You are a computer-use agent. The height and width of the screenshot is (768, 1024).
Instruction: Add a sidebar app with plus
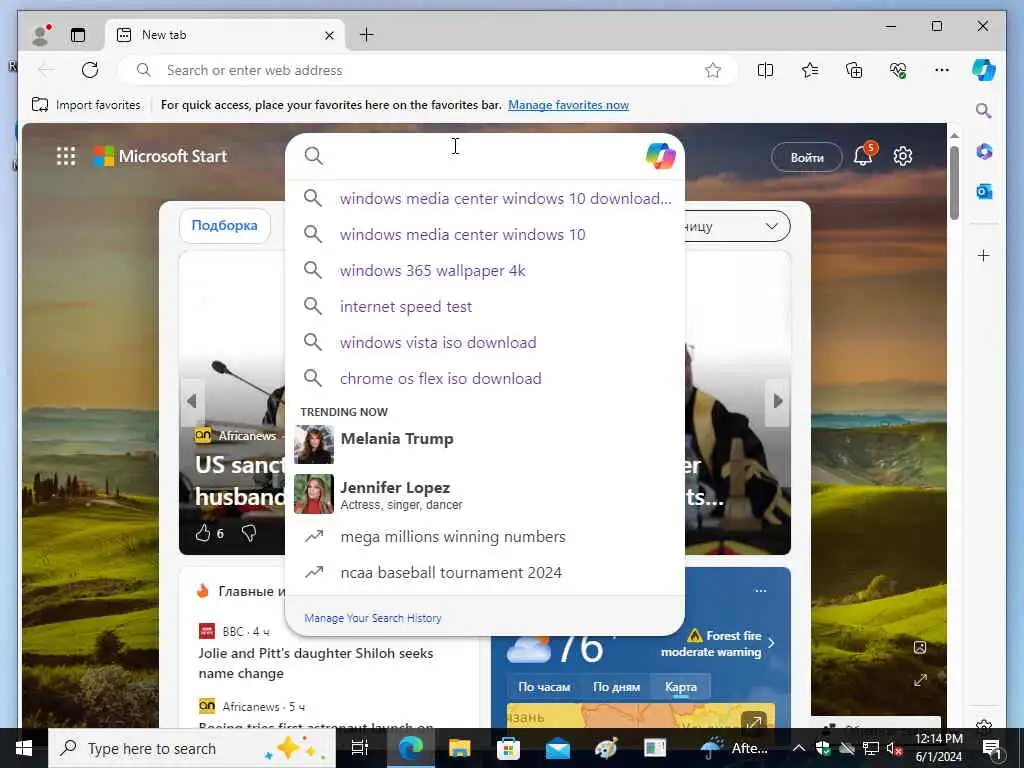click(984, 255)
